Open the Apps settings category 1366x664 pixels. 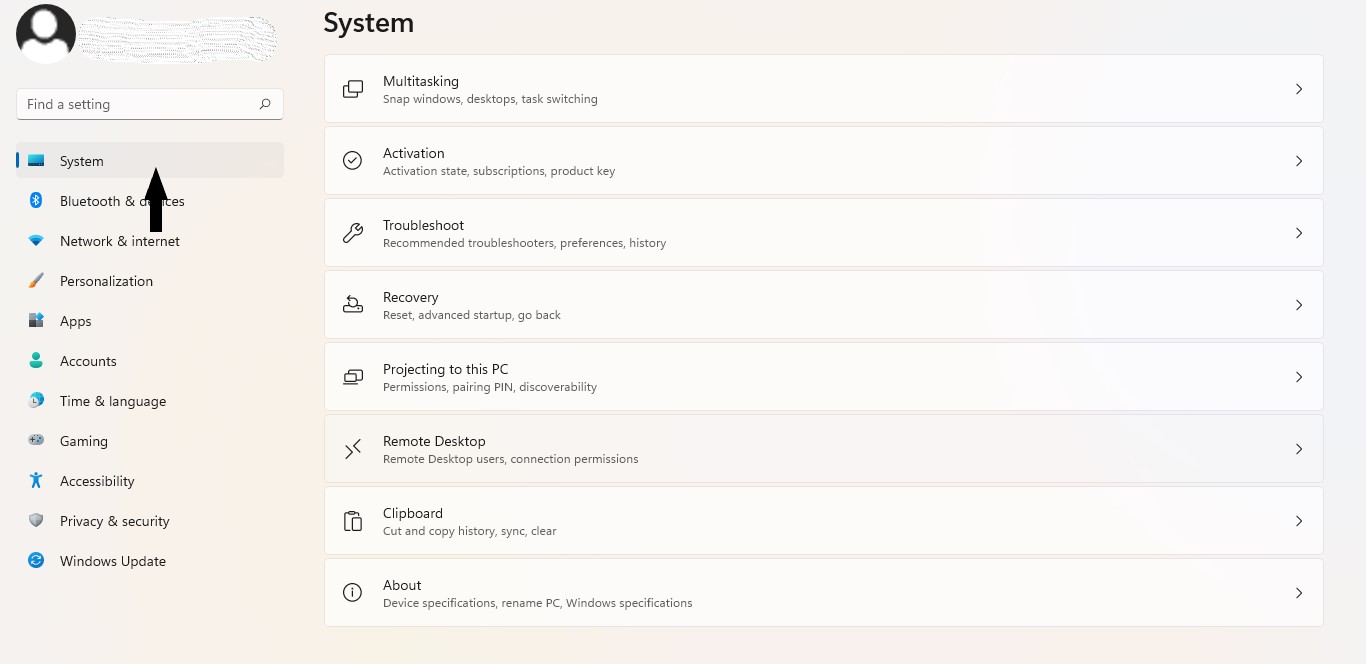click(76, 321)
